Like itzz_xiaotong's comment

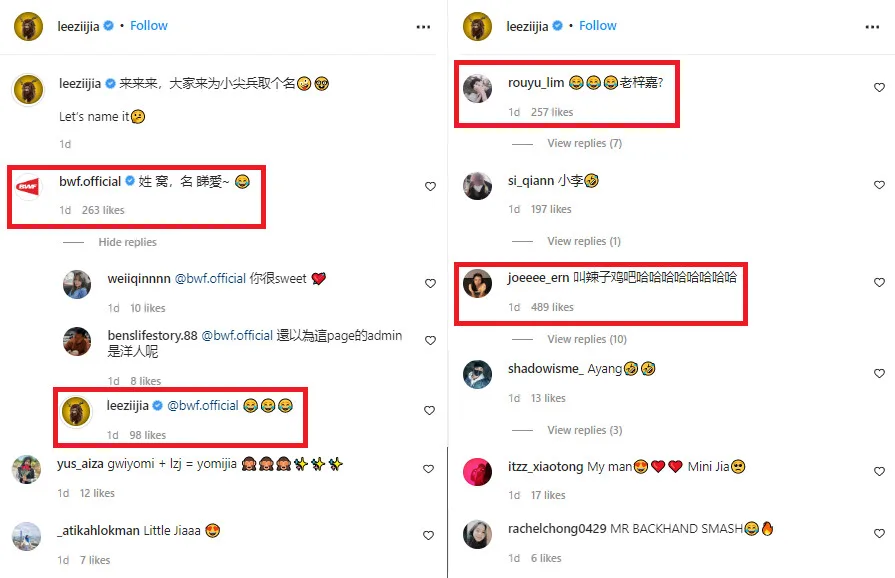[879, 471]
